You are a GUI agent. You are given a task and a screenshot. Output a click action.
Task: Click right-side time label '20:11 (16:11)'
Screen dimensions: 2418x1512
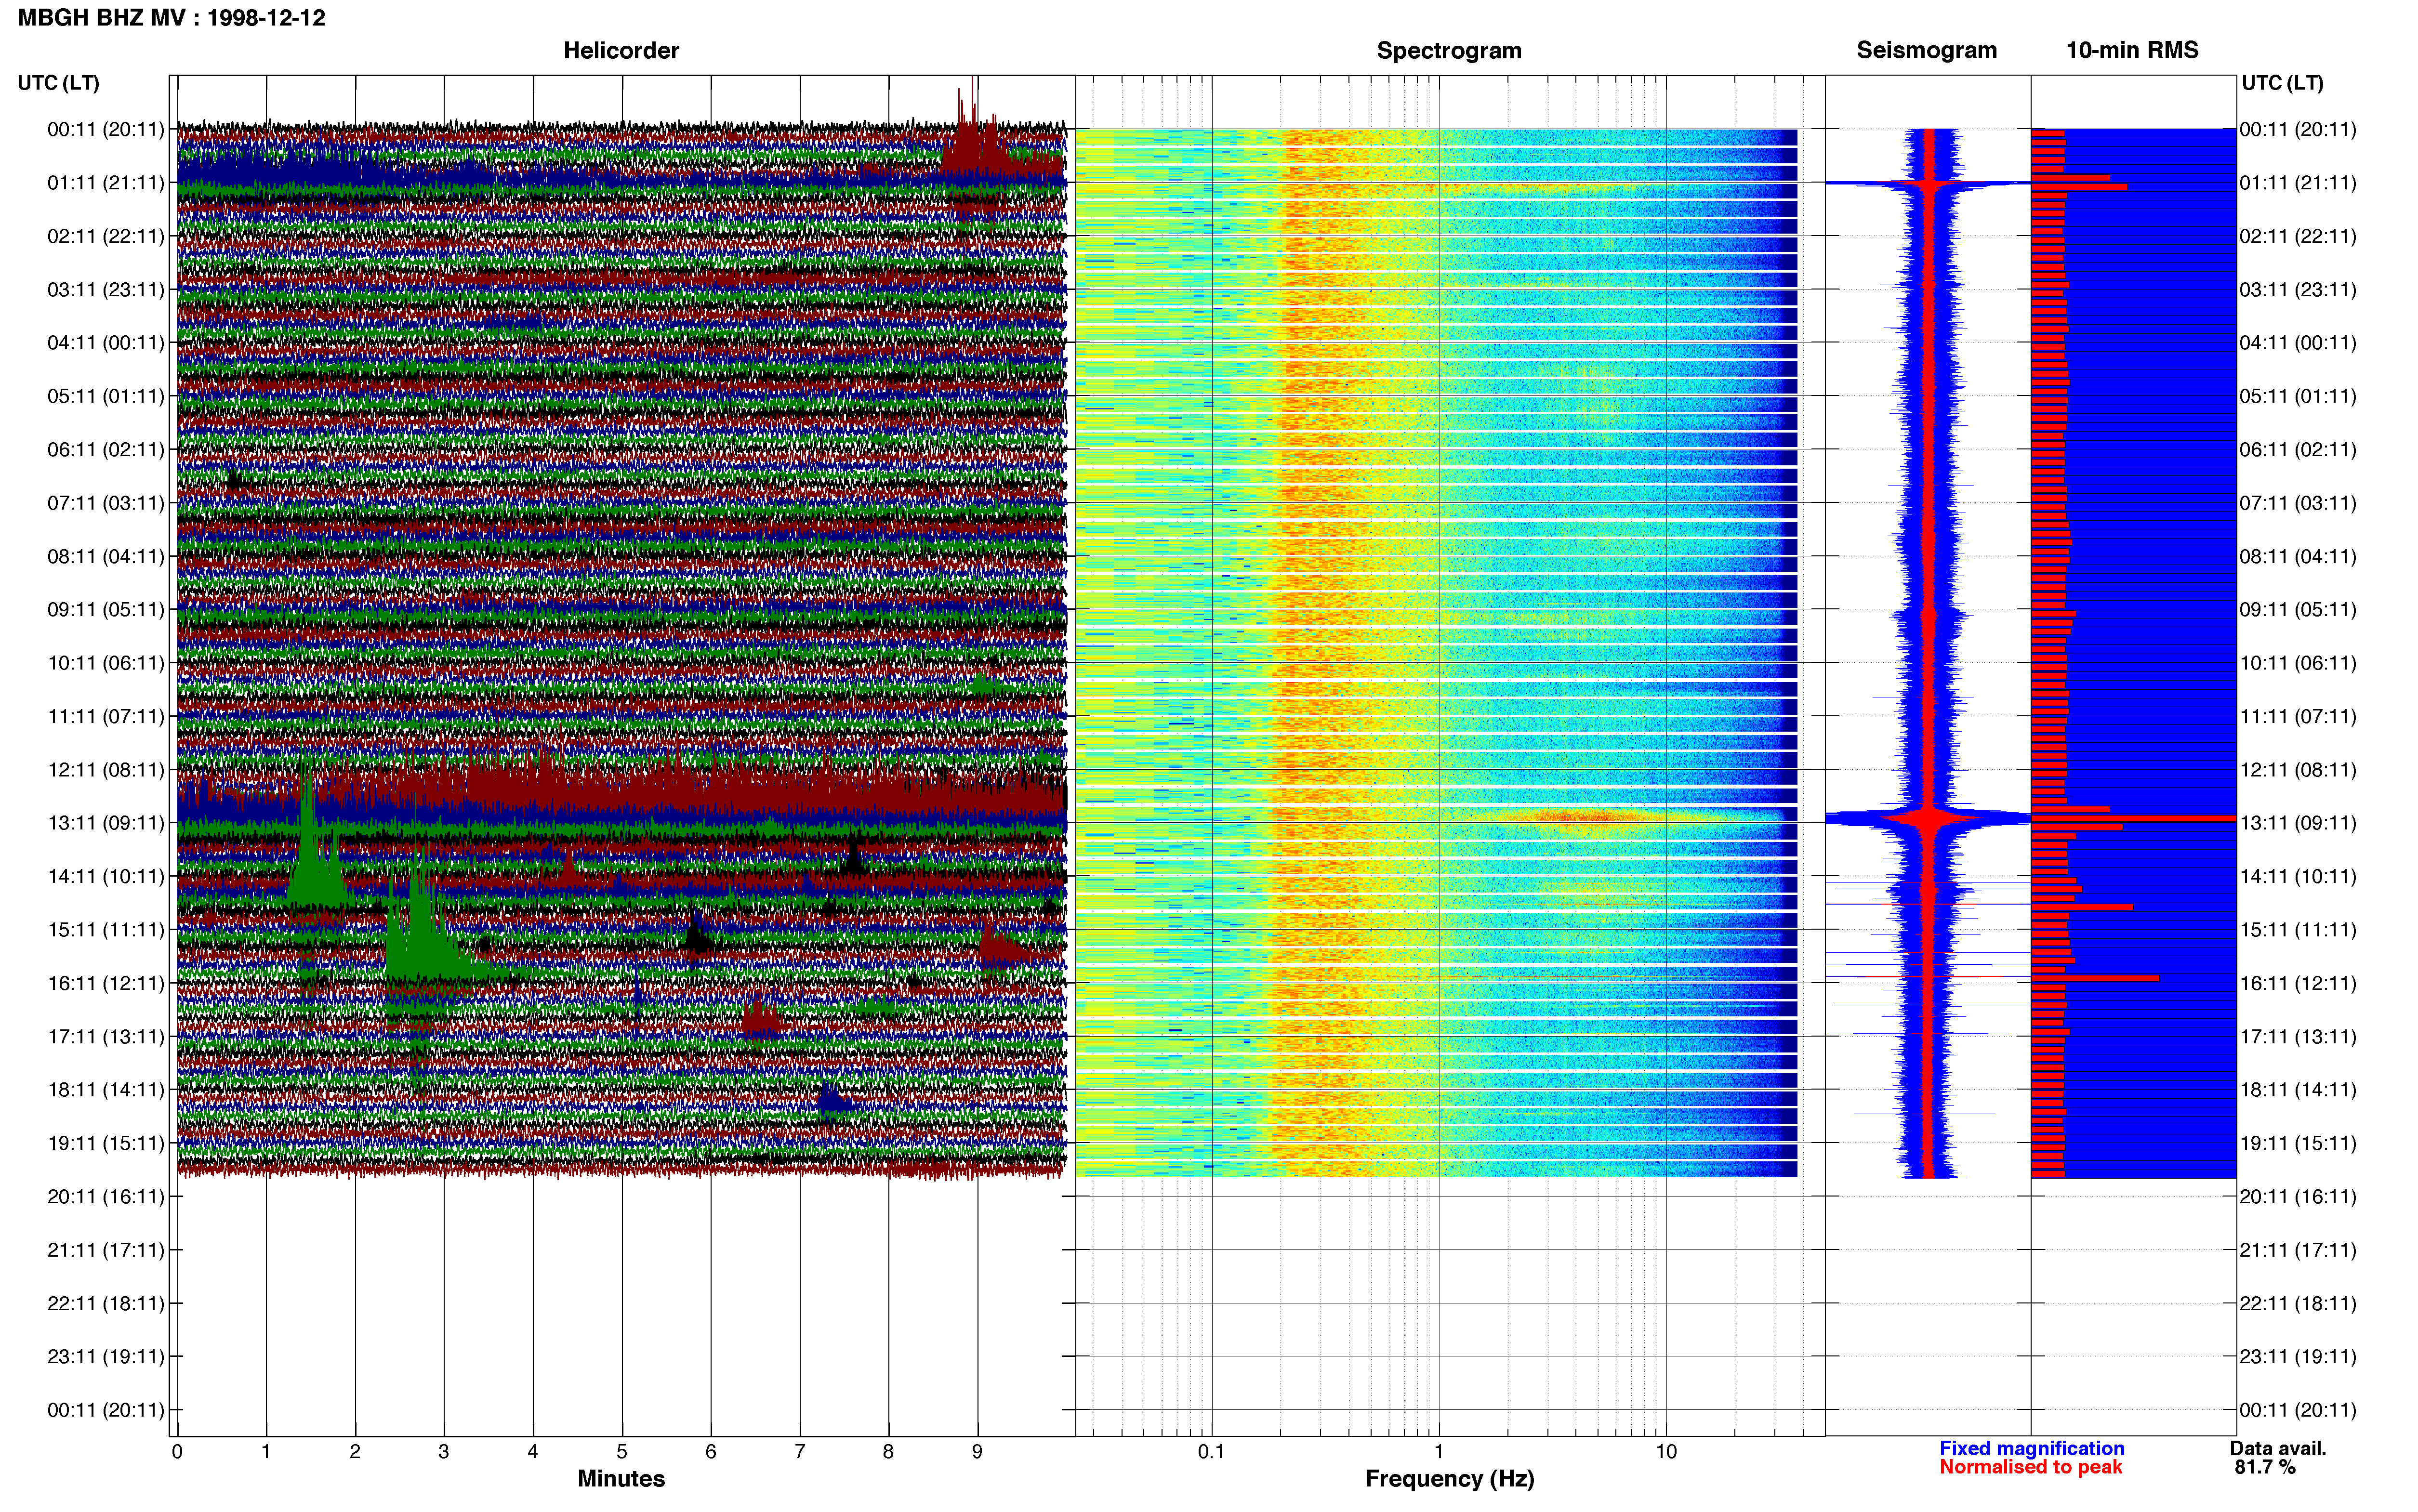(2298, 1196)
